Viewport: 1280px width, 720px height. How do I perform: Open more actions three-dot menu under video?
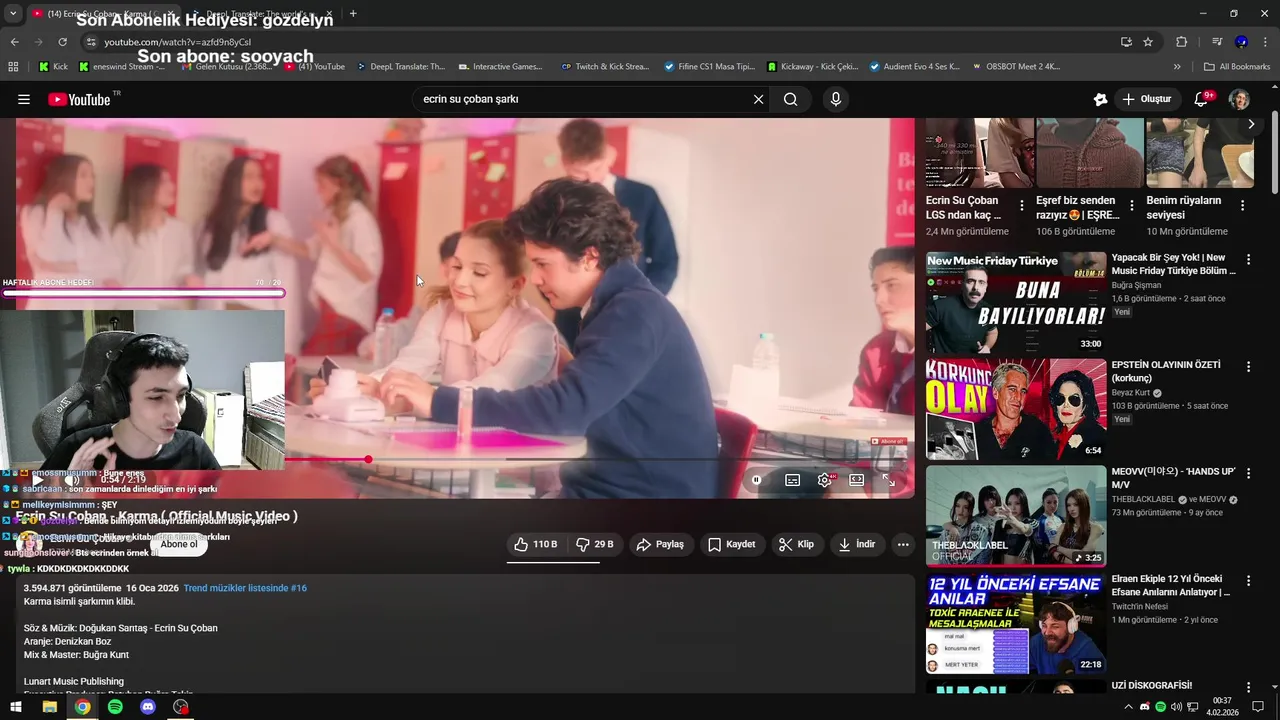[x=903, y=544]
